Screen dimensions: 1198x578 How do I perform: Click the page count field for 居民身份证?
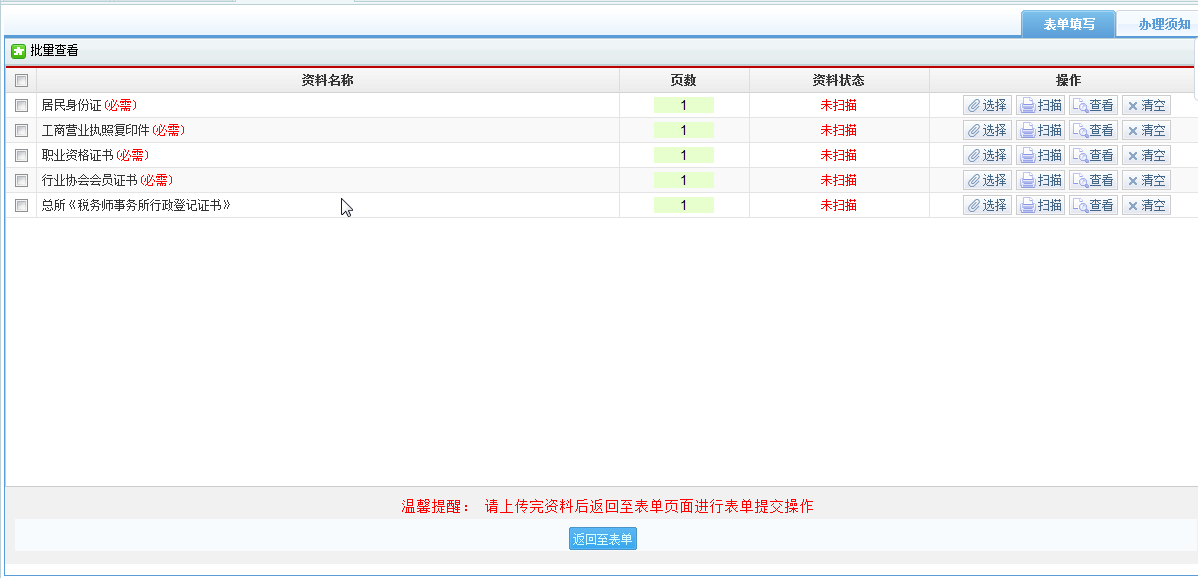coord(684,105)
